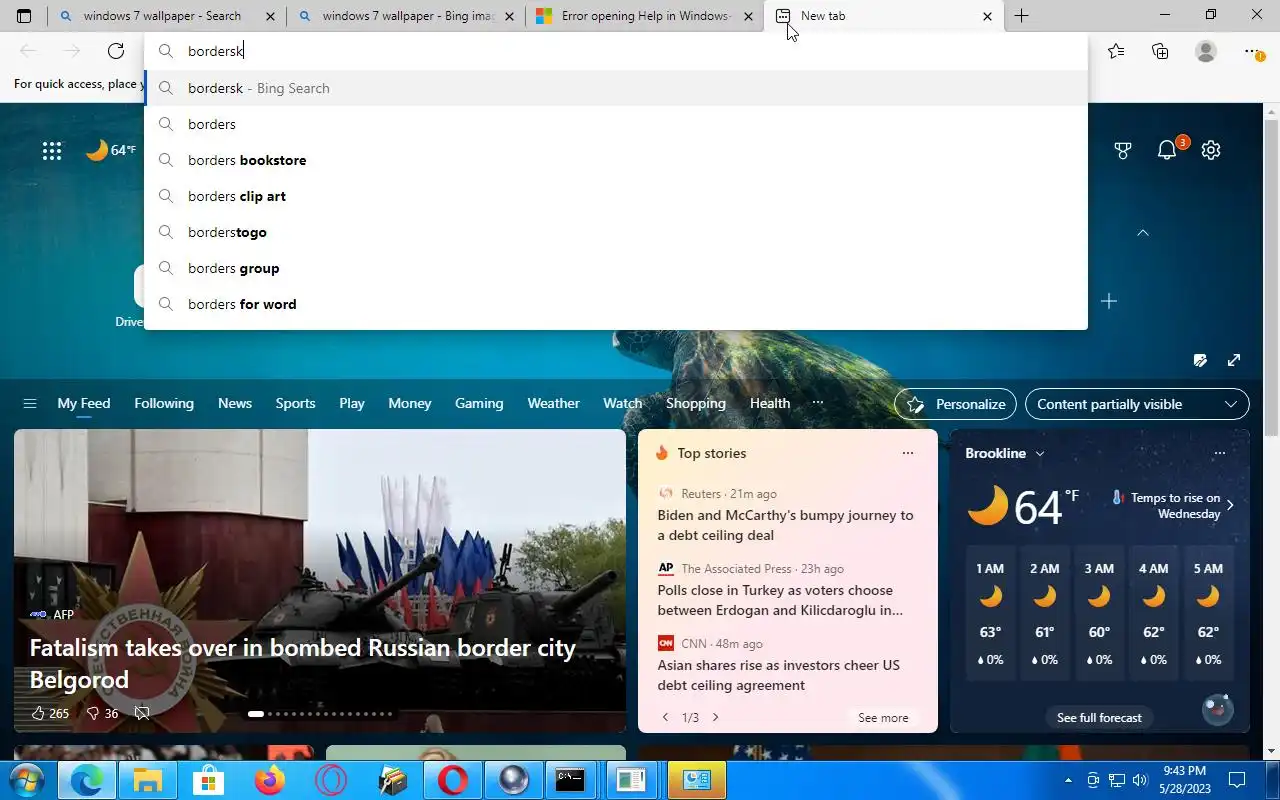The width and height of the screenshot is (1280, 800).
Task: Open Firefox from the taskbar
Action: tap(270, 780)
